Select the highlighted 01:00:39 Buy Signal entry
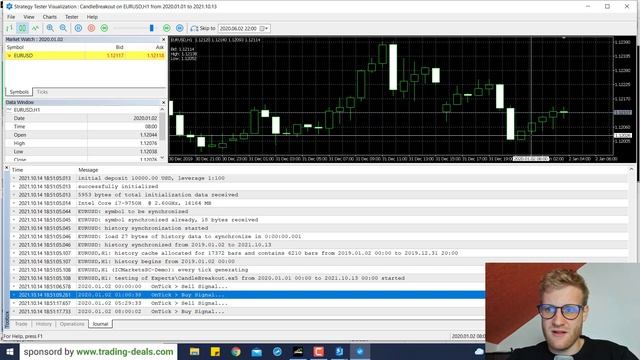 pos(248,295)
